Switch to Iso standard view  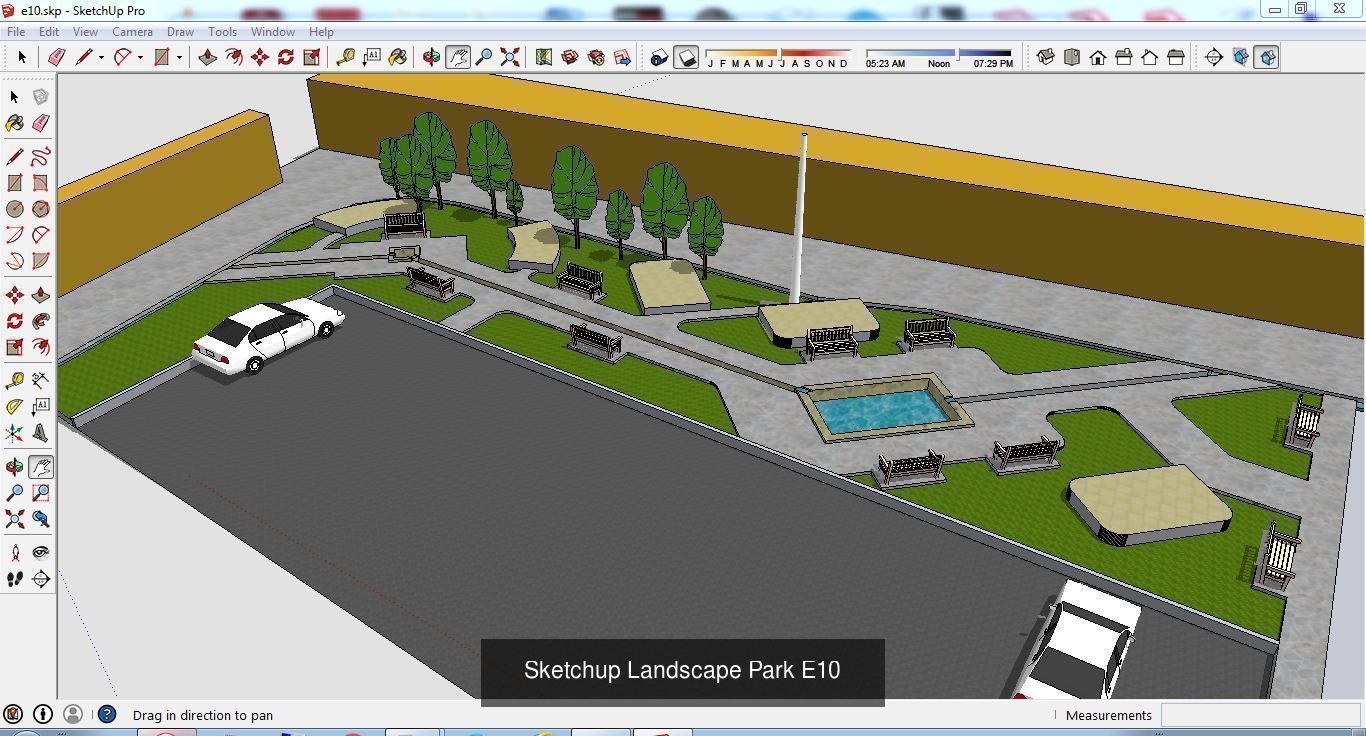[x=1046, y=57]
